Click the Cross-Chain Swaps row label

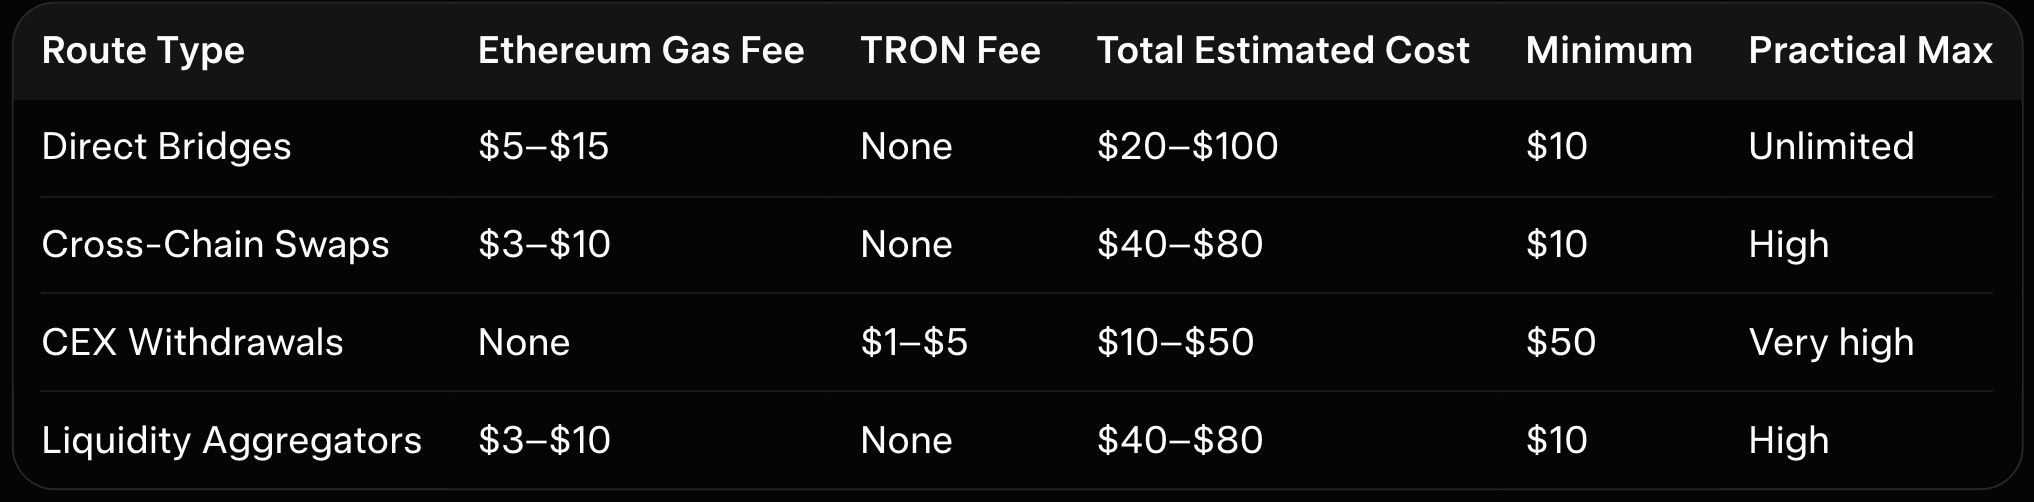pos(215,245)
